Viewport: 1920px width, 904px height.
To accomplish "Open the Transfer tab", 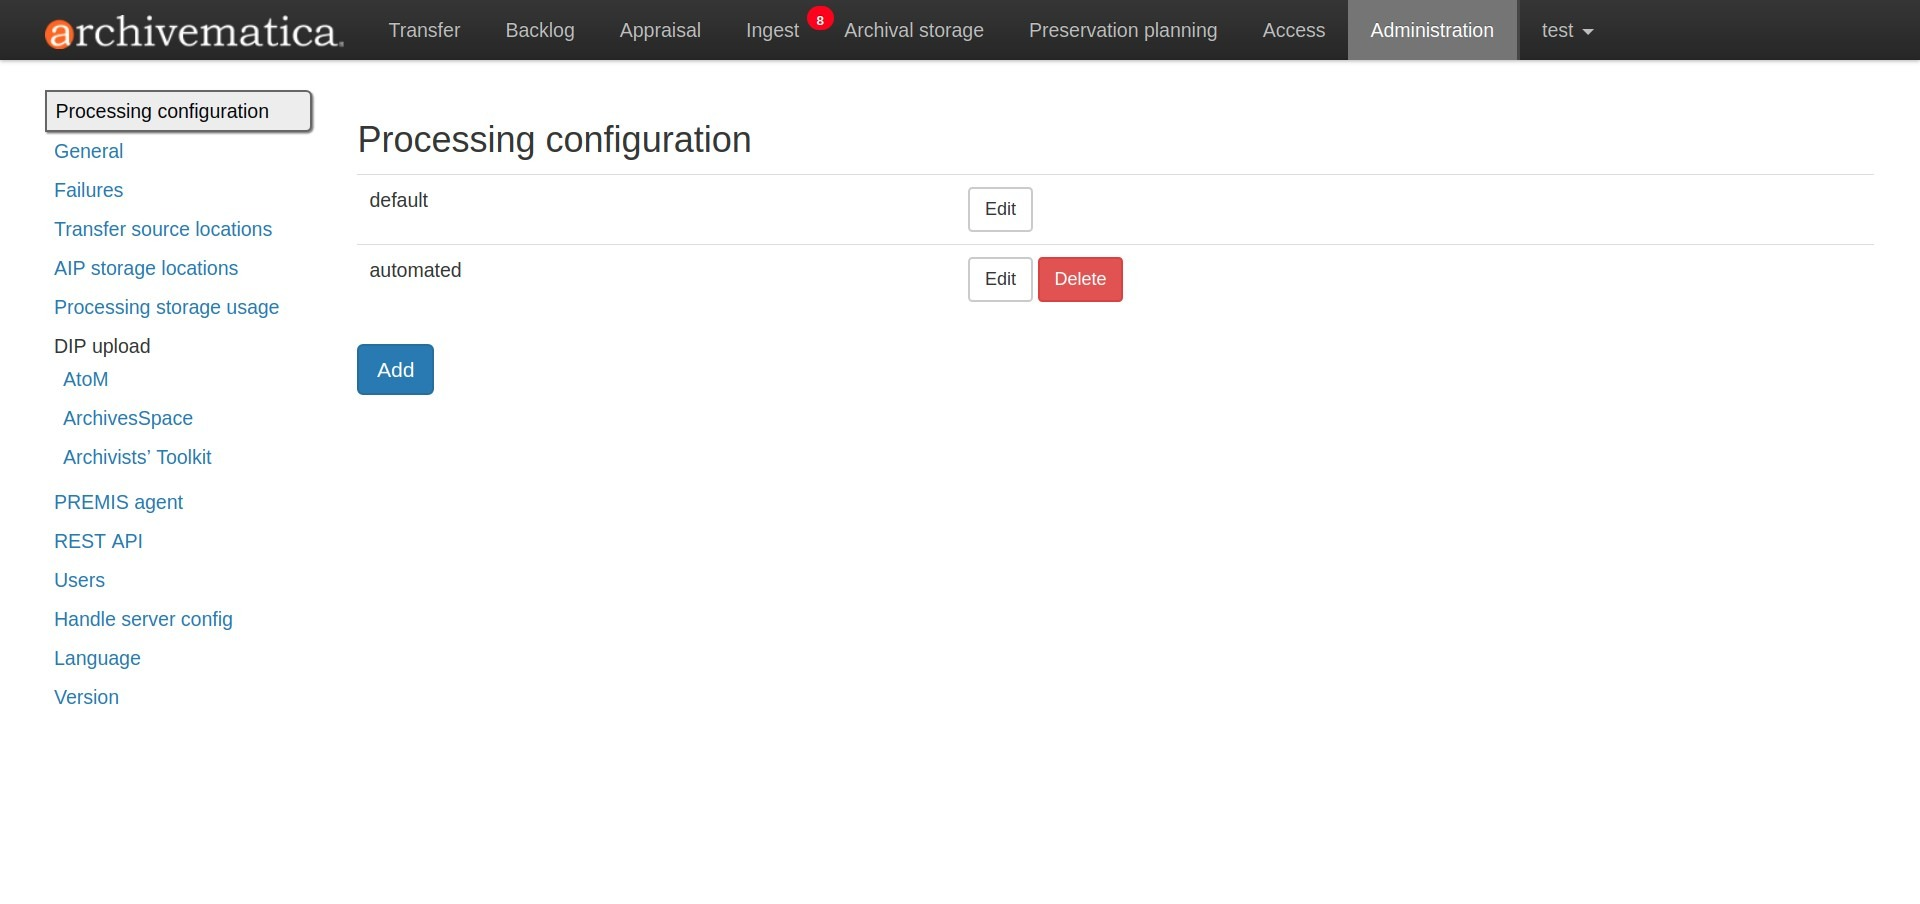I will pyautogui.click(x=424, y=31).
